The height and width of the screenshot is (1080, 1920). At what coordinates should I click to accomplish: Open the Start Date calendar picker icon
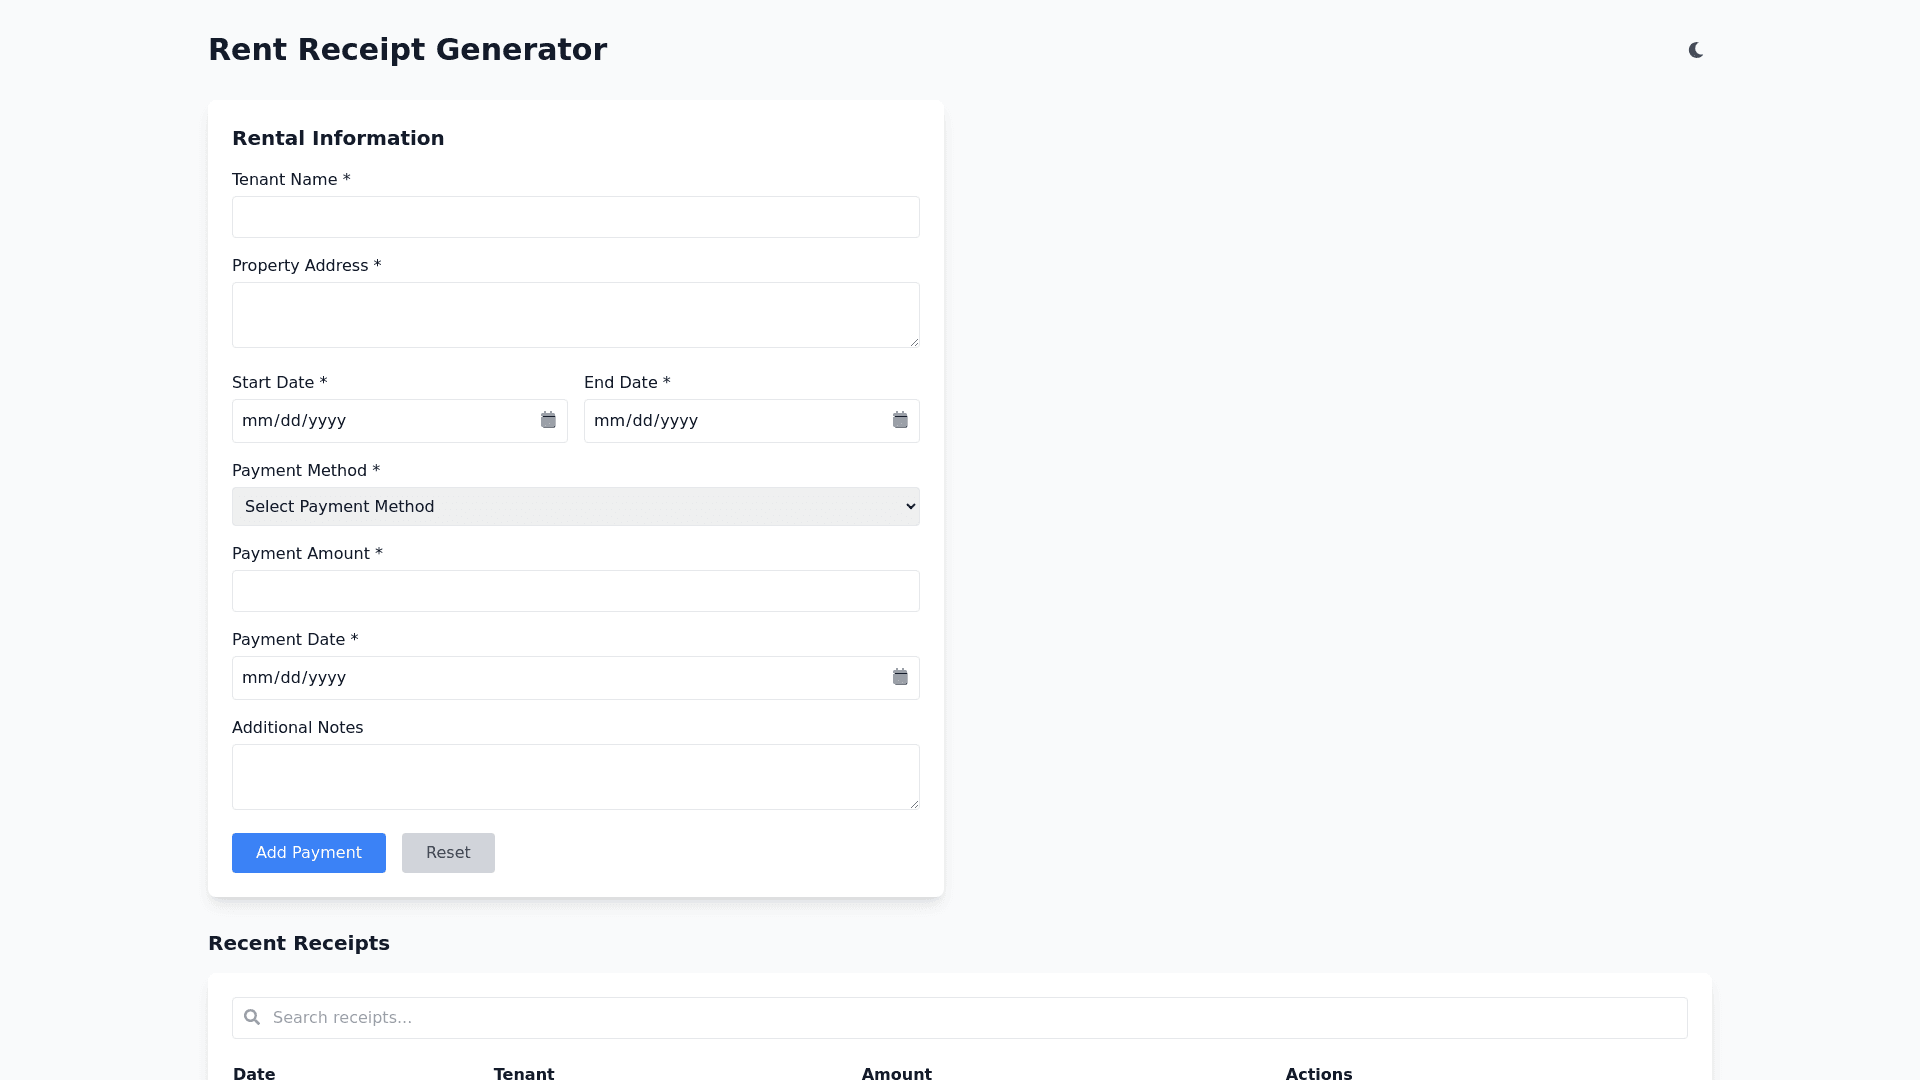coord(548,420)
